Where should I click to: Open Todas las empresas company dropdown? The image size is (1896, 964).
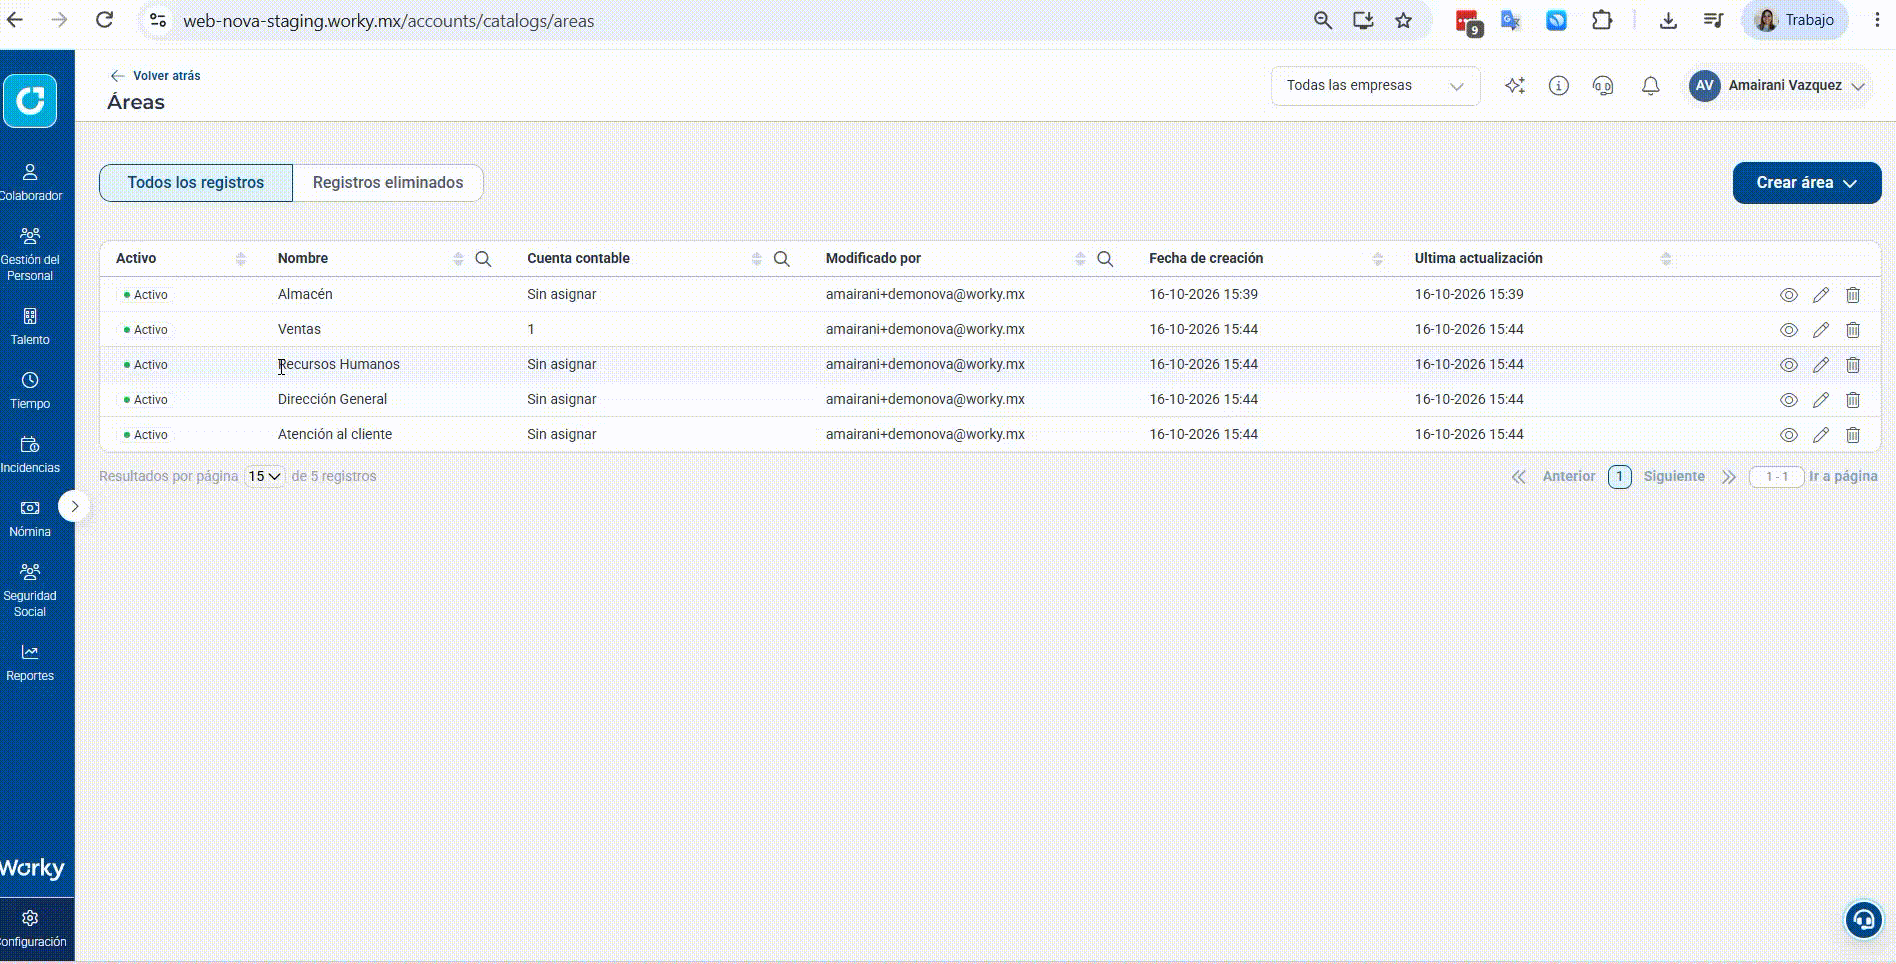tap(1375, 86)
